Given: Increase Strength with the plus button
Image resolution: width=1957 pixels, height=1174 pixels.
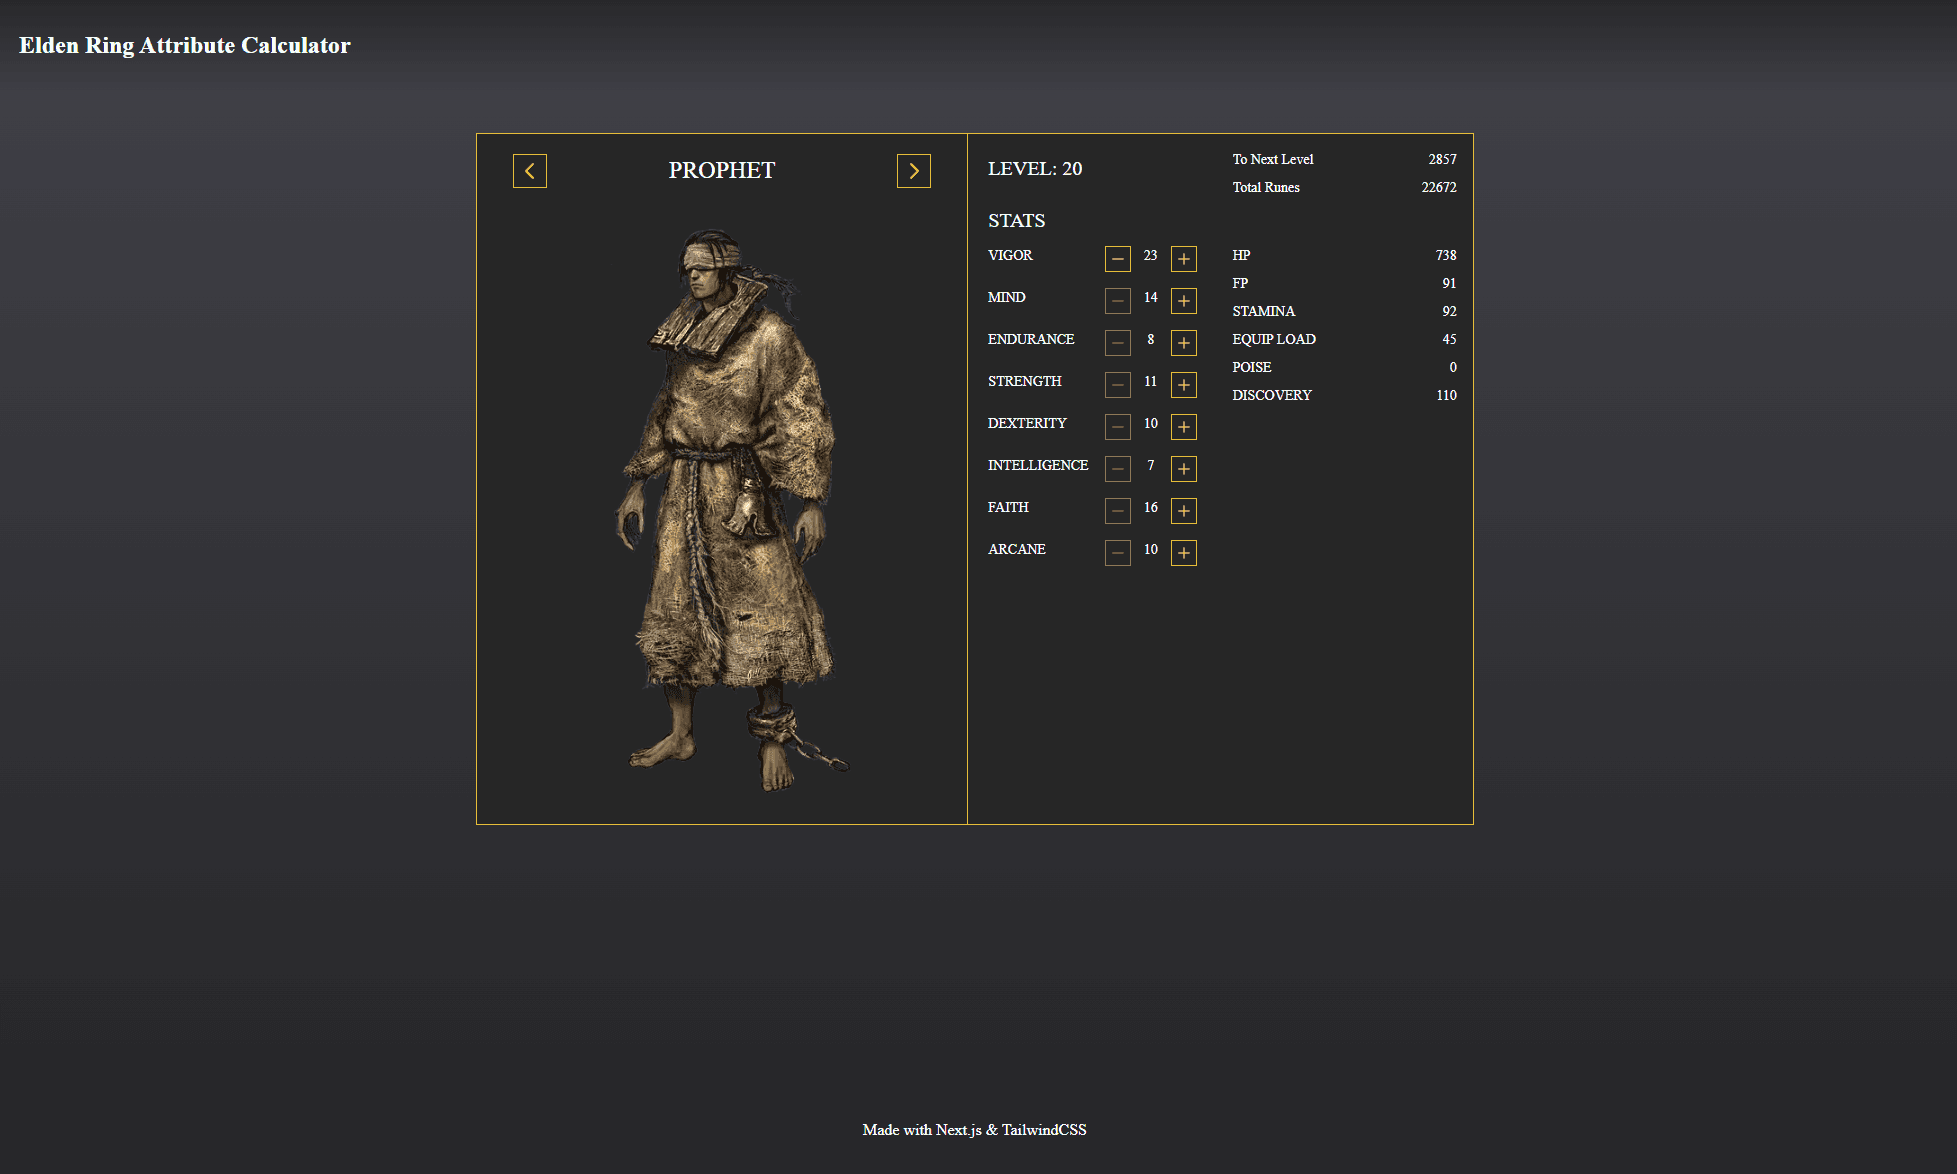Looking at the screenshot, I should [x=1184, y=385].
